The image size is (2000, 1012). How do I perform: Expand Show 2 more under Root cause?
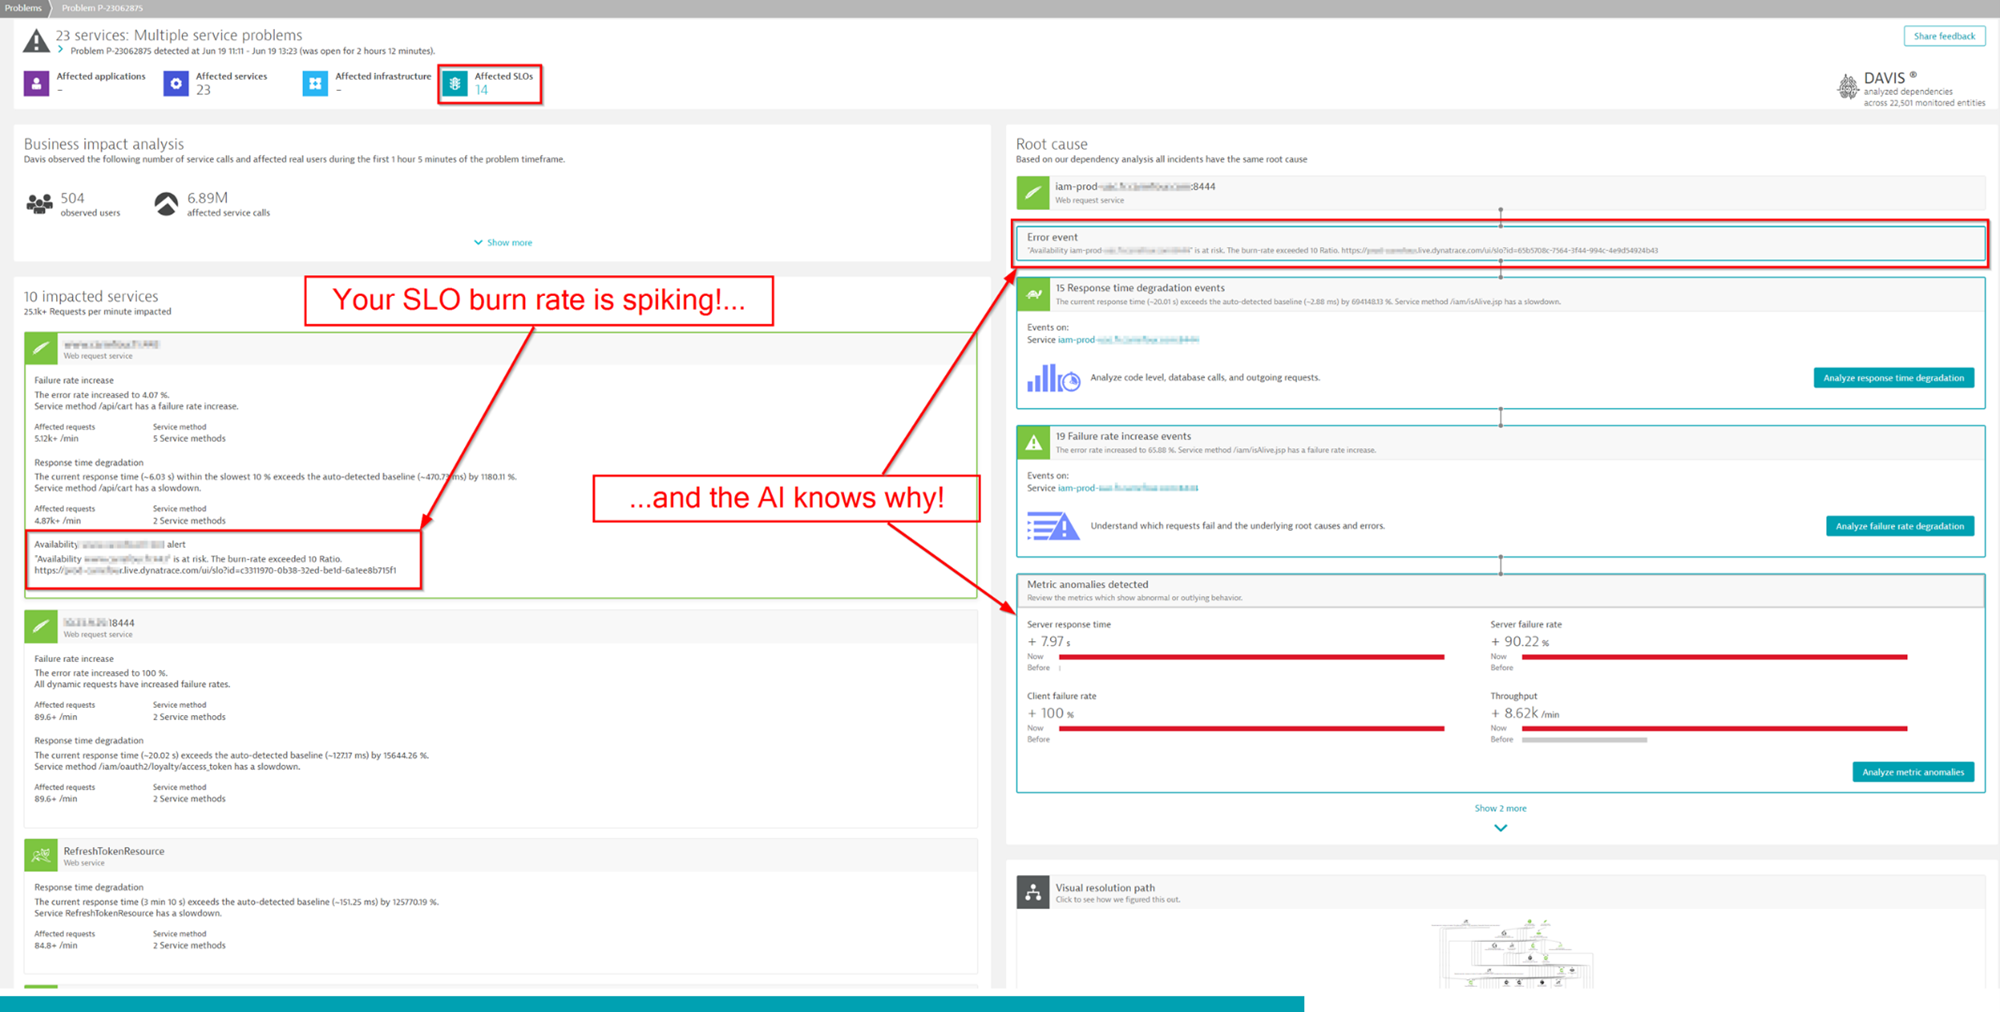click(x=1500, y=808)
